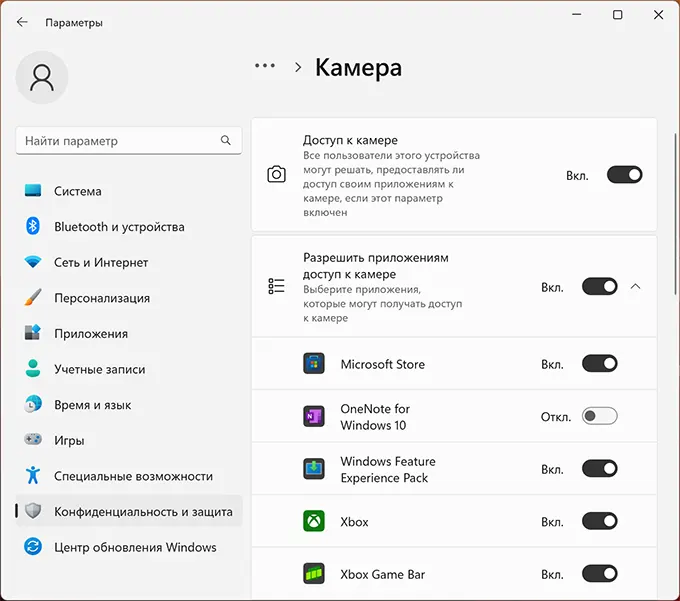Select Учетные записи

[x=129, y=369]
